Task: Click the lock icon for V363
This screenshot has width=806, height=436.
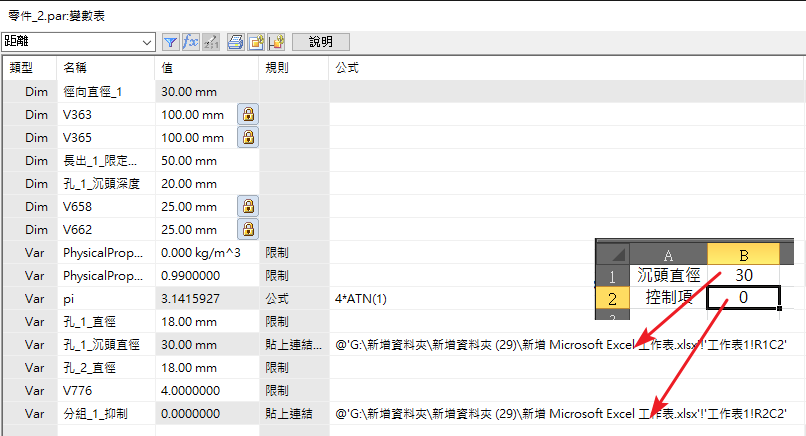Action: (248, 114)
